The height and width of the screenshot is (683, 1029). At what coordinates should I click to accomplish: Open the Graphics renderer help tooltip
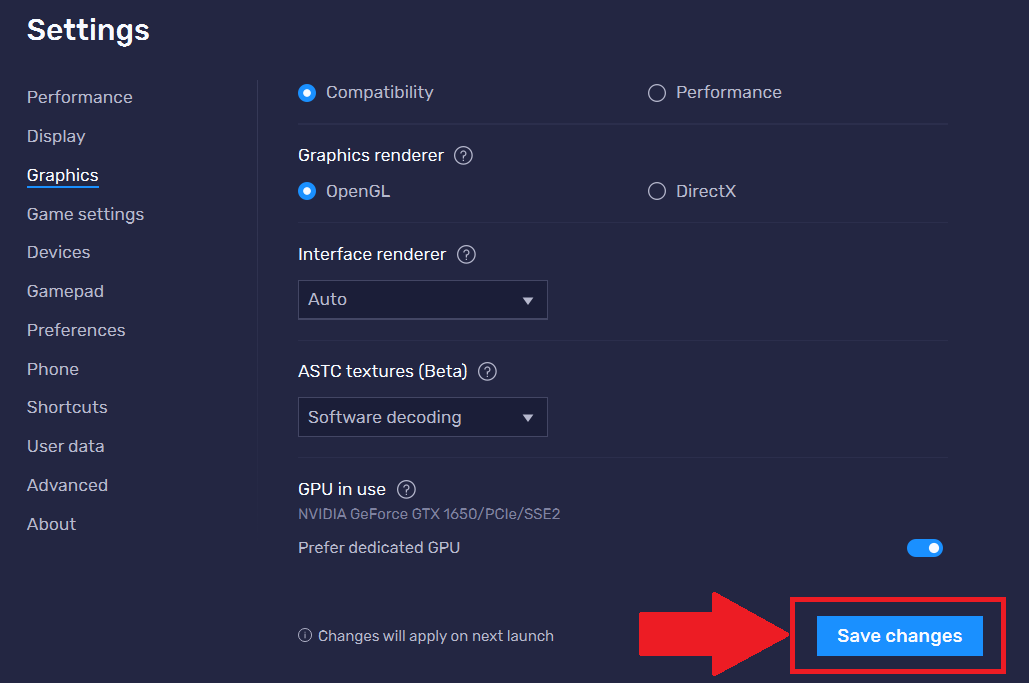(x=463, y=155)
